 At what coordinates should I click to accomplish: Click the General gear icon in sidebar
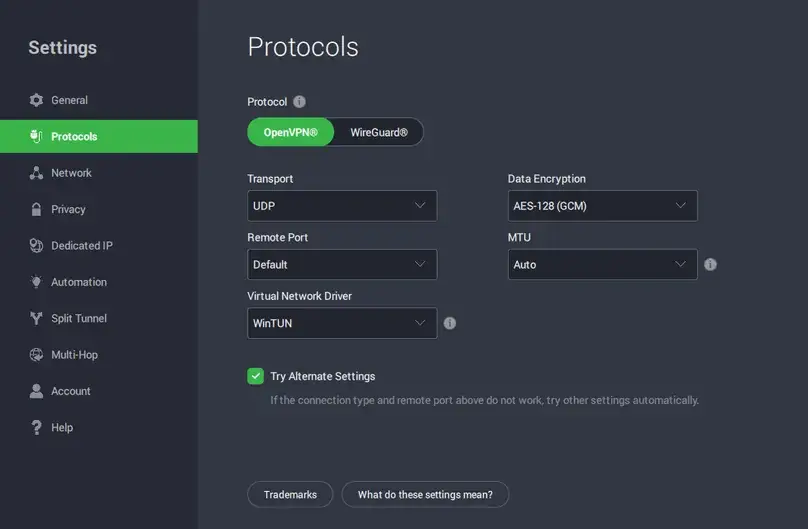(x=36, y=100)
